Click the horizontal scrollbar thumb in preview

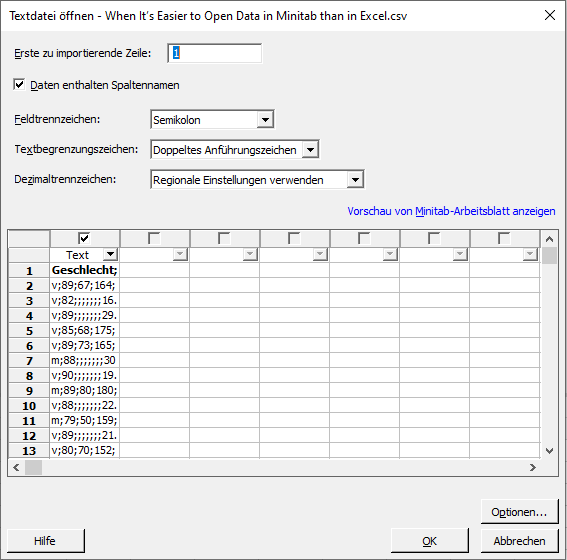pos(33,467)
